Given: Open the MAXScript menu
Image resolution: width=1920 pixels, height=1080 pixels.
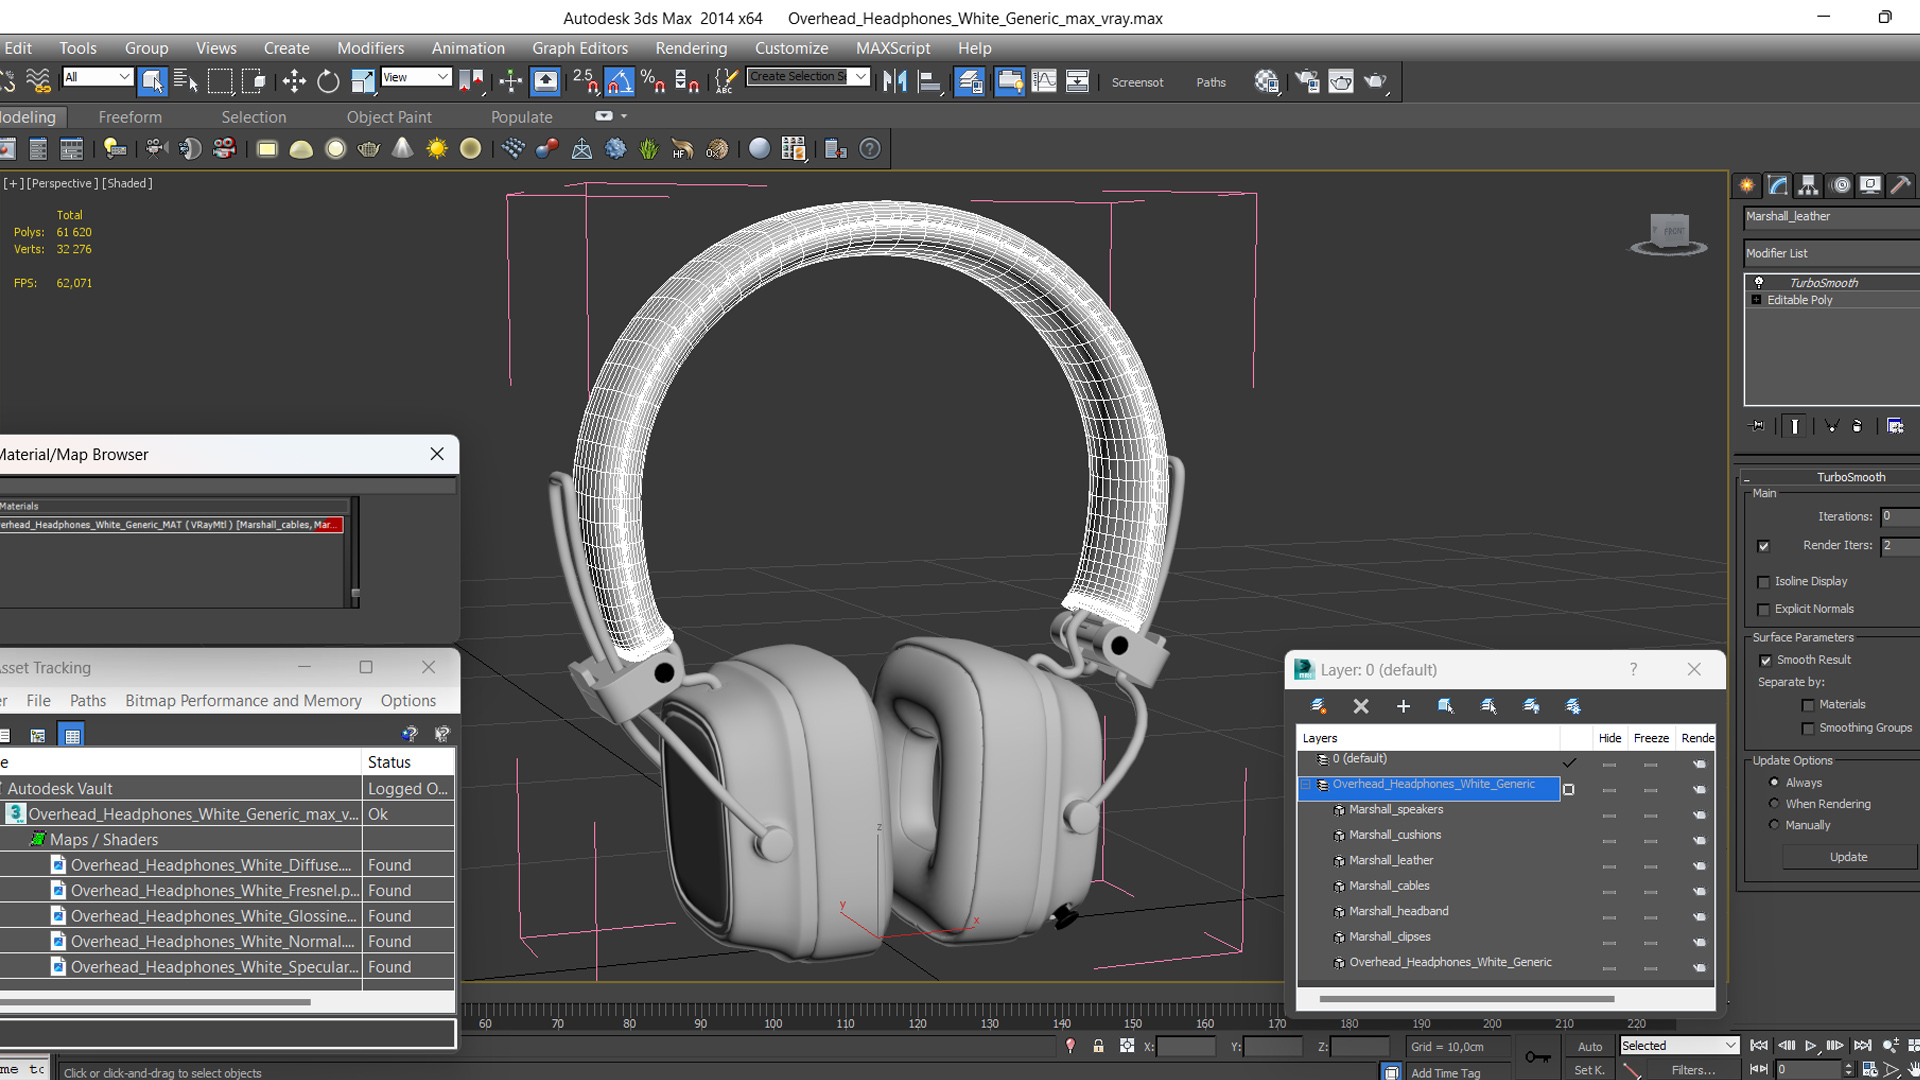Looking at the screenshot, I should [893, 48].
